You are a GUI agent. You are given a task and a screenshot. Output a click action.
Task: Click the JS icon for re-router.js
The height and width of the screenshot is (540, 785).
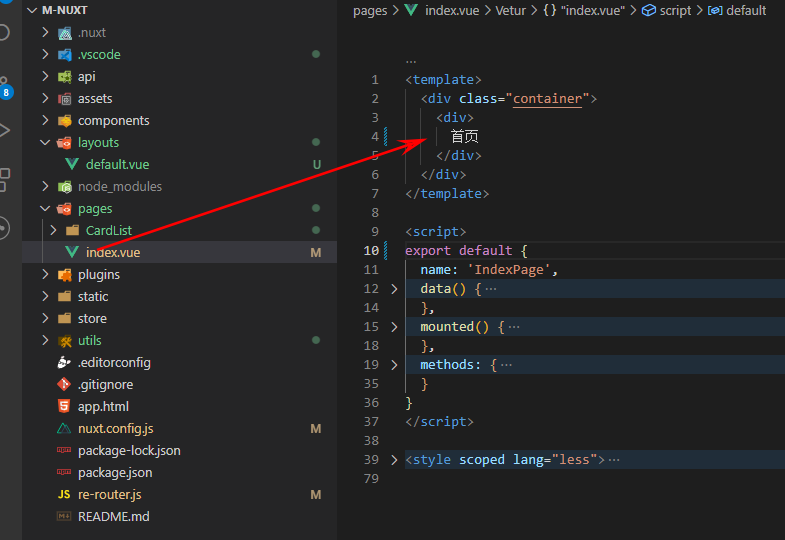(x=64, y=494)
